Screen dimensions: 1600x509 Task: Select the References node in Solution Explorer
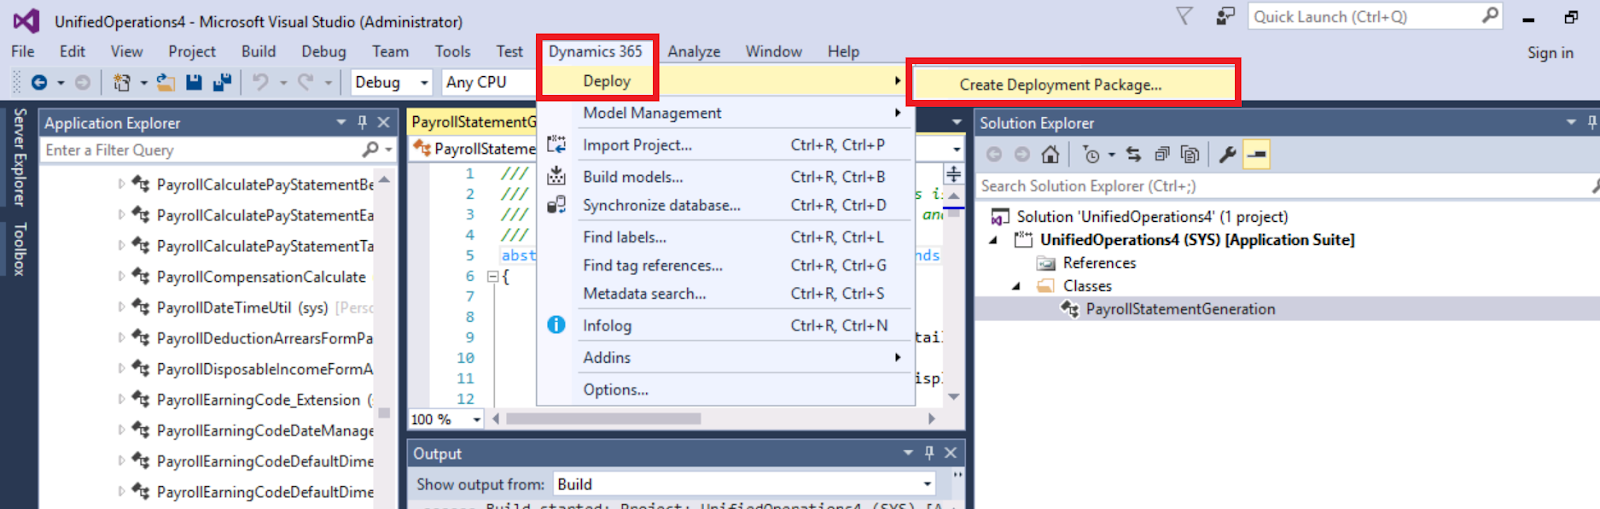click(x=1099, y=263)
